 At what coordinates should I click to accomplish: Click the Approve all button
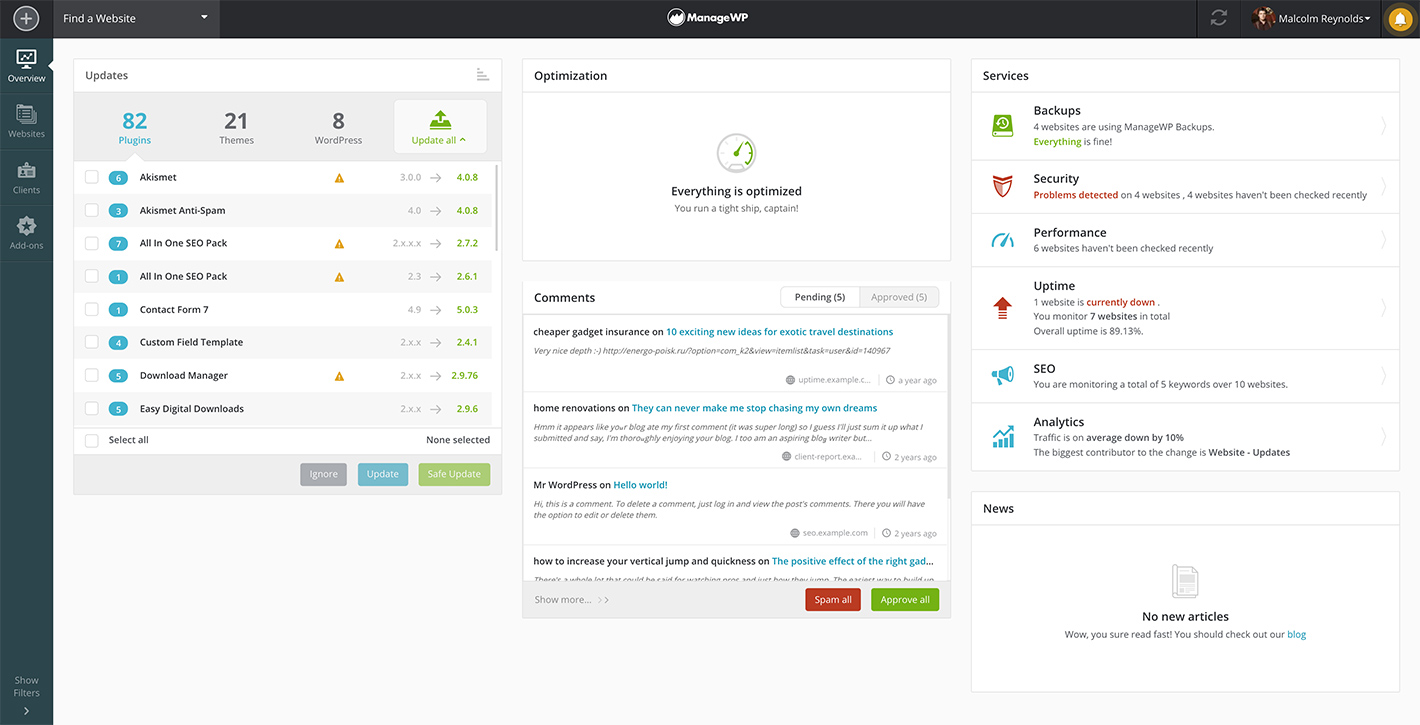coord(905,600)
